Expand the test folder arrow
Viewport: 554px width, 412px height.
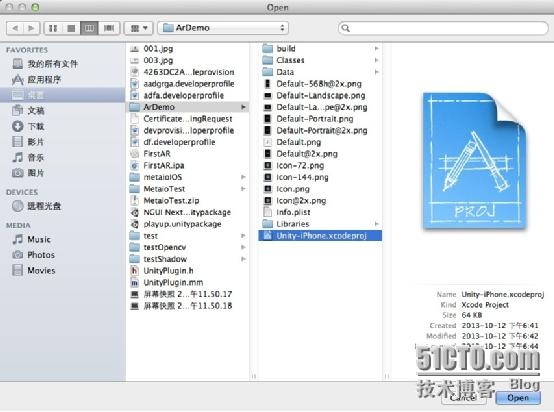tap(243, 236)
